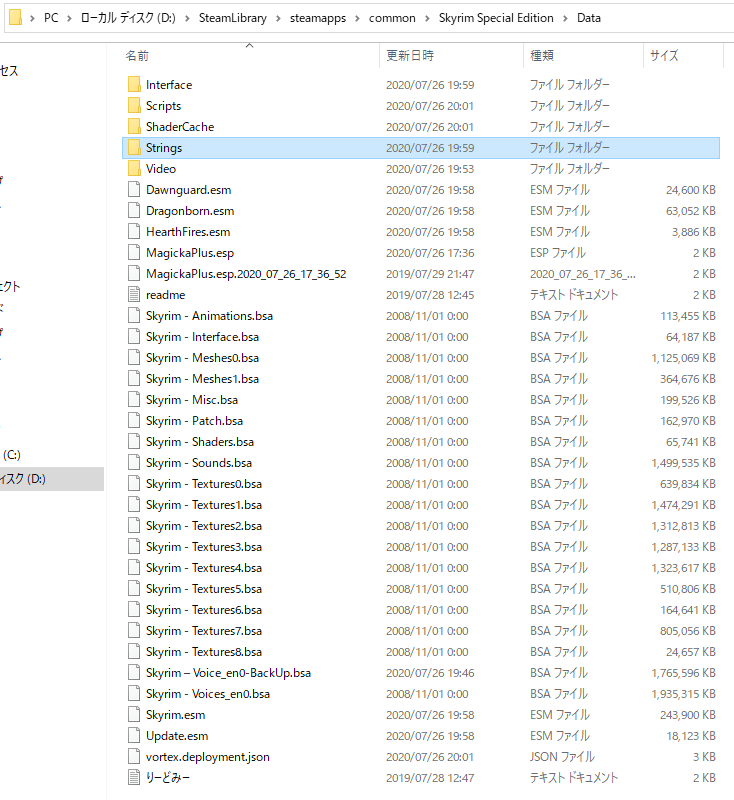Select file name Skyrim - Textures2.bsa
Image resolution: width=734 pixels, height=800 pixels.
pyautogui.click(x=204, y=526)
